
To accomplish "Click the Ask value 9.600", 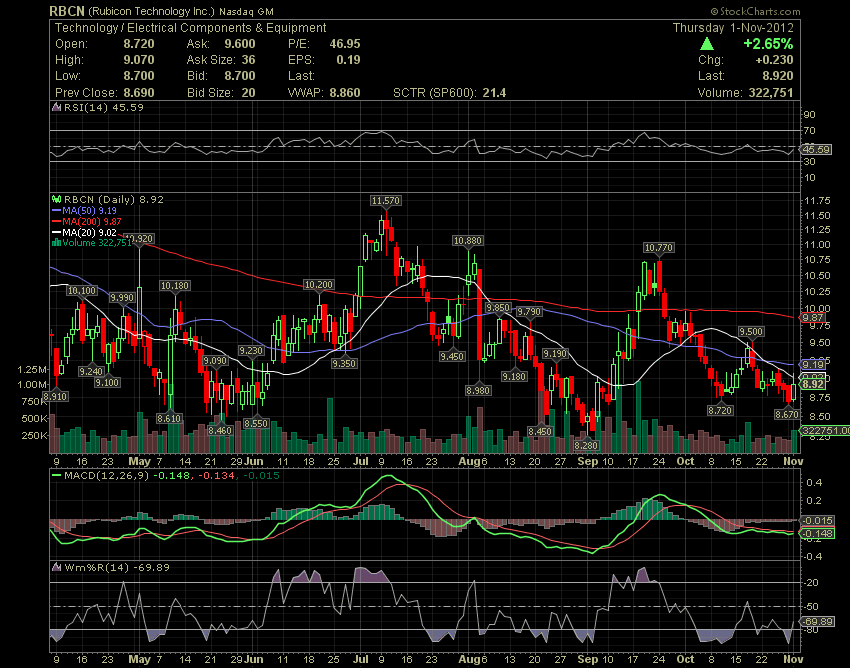I will point(240,44).
